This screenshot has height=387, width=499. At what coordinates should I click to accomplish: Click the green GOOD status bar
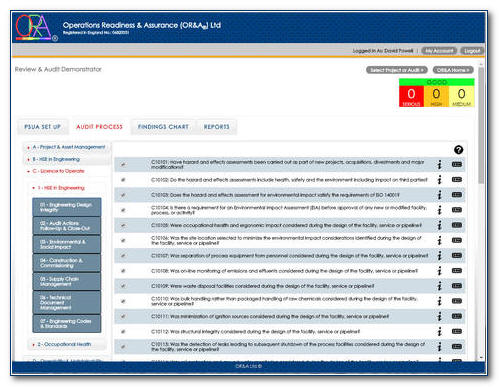[437, 82]
